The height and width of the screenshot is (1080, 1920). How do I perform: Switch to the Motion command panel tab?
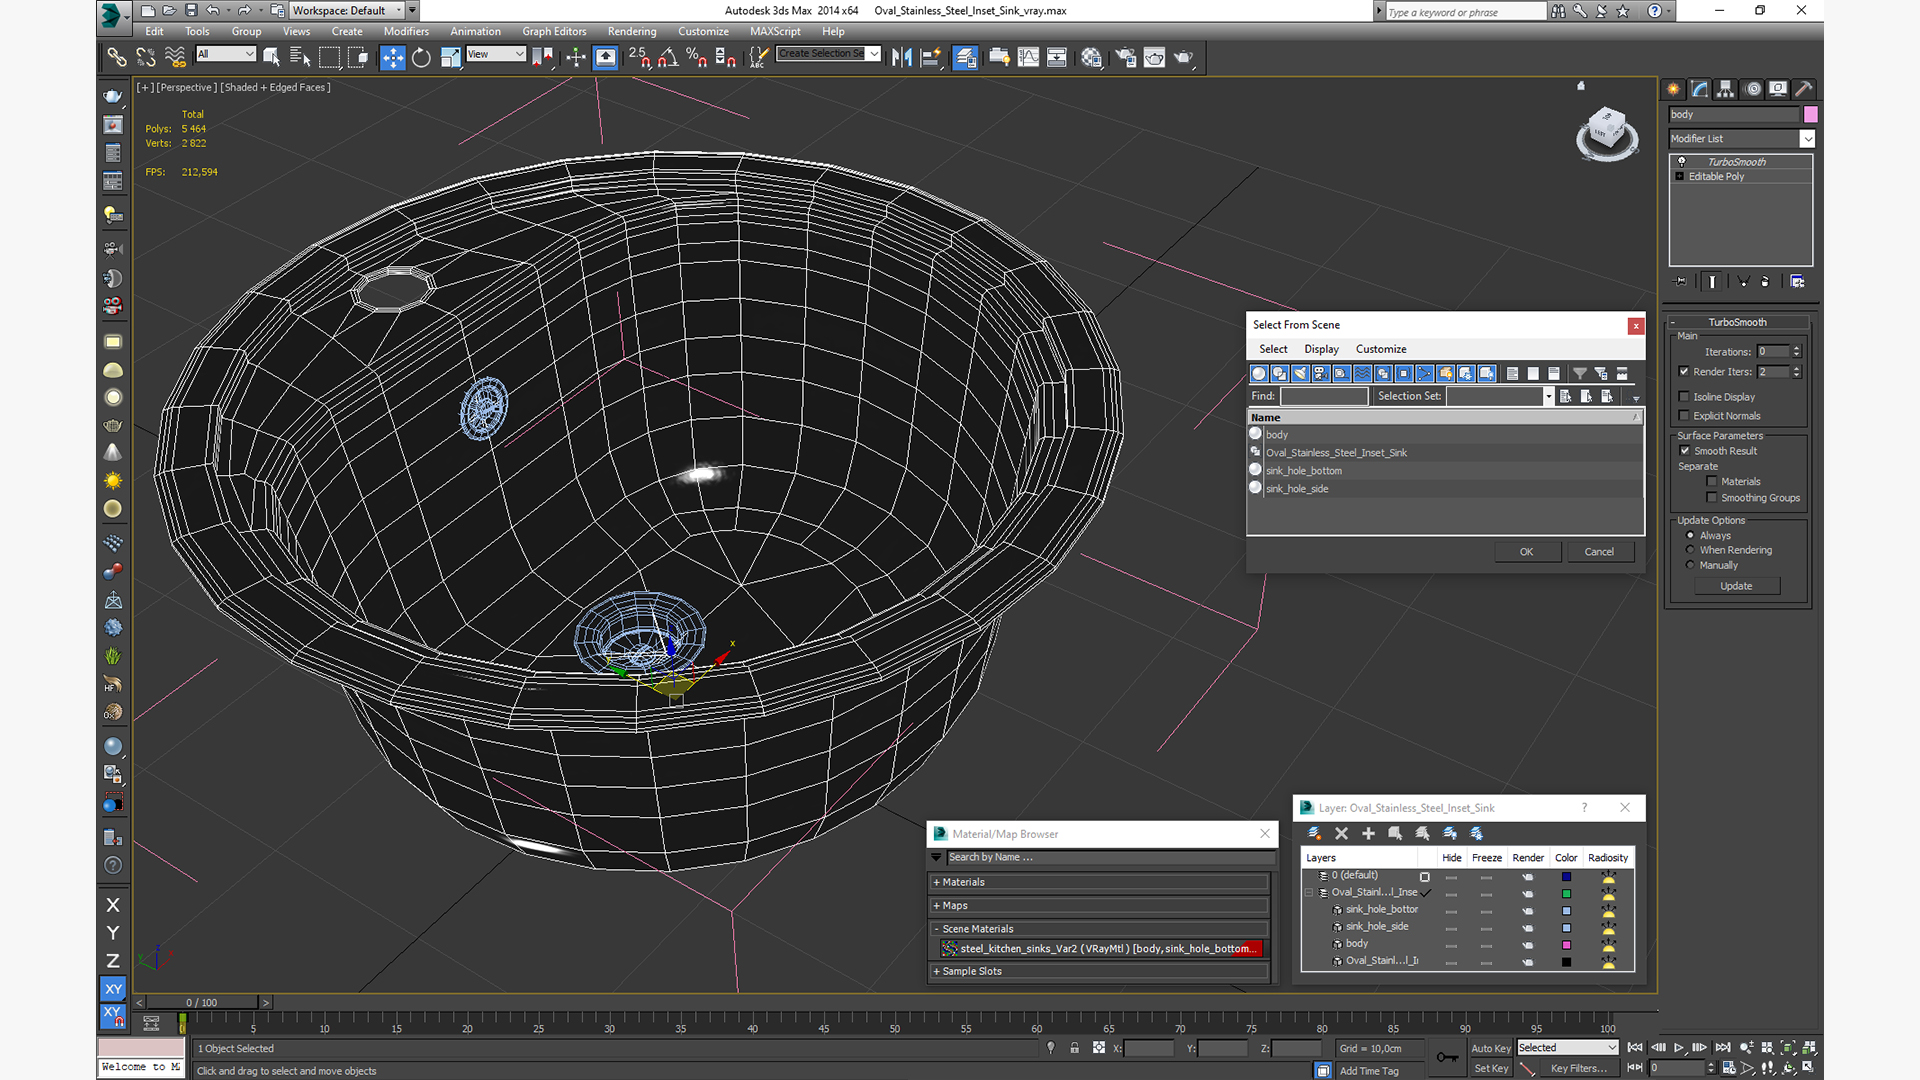[1752, 89]
